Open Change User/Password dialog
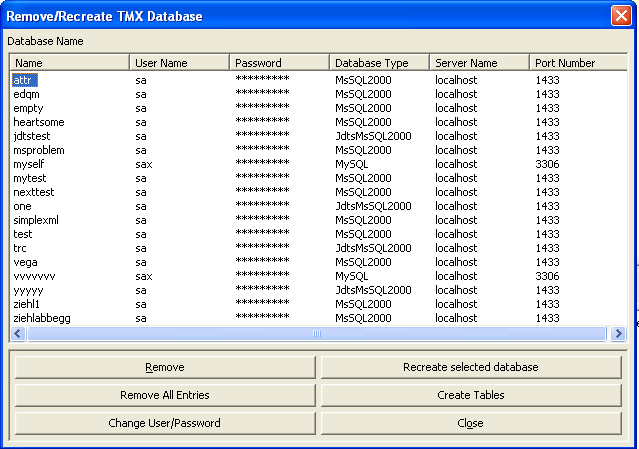Screen dimensions: 639x449 pyautogui.click(x=164, y=423)
